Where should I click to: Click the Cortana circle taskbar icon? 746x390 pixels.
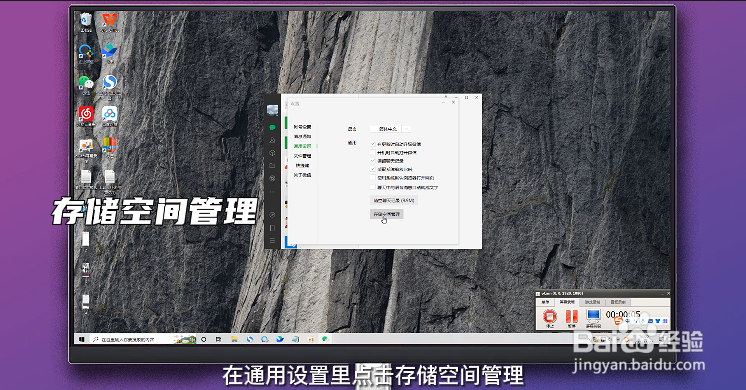click(204, 339)
